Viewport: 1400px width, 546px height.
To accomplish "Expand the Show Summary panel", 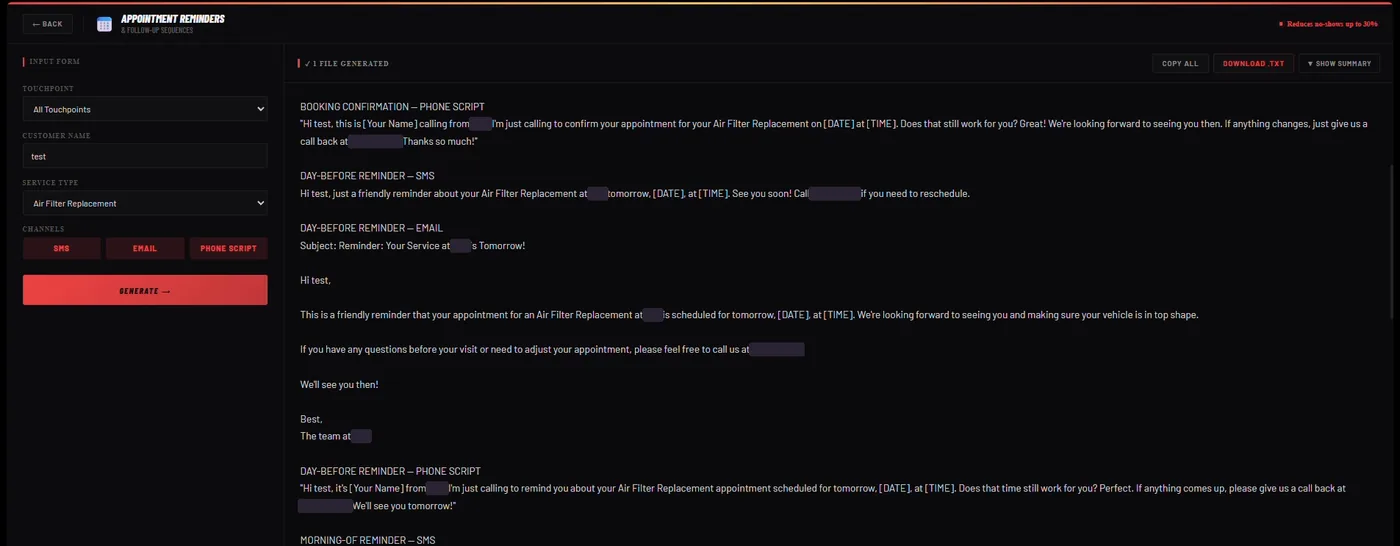I will 1339,63.
